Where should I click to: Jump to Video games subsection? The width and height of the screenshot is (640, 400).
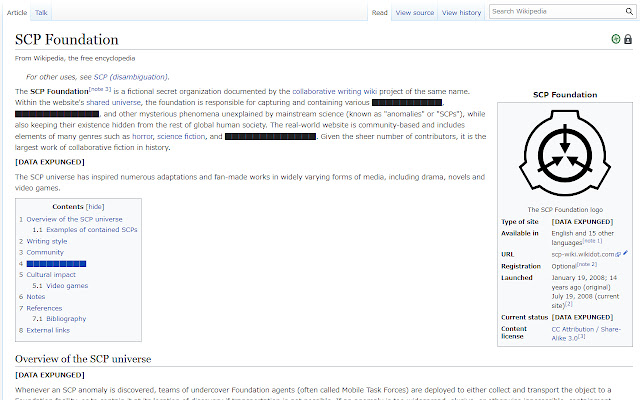(x=67, y=286)
